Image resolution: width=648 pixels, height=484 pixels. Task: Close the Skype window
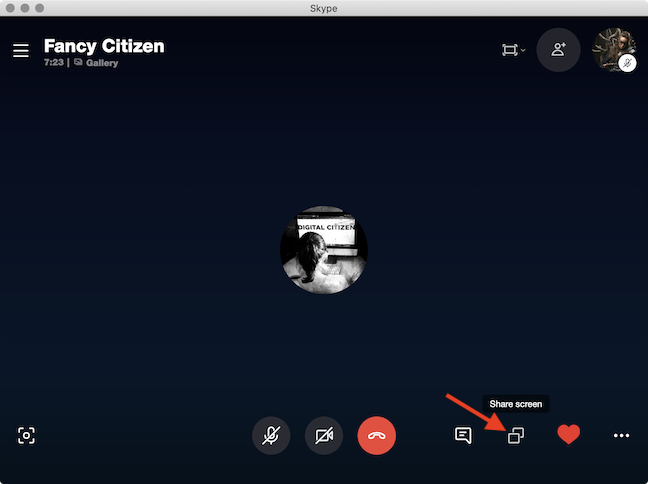click(x=10, y=8)
